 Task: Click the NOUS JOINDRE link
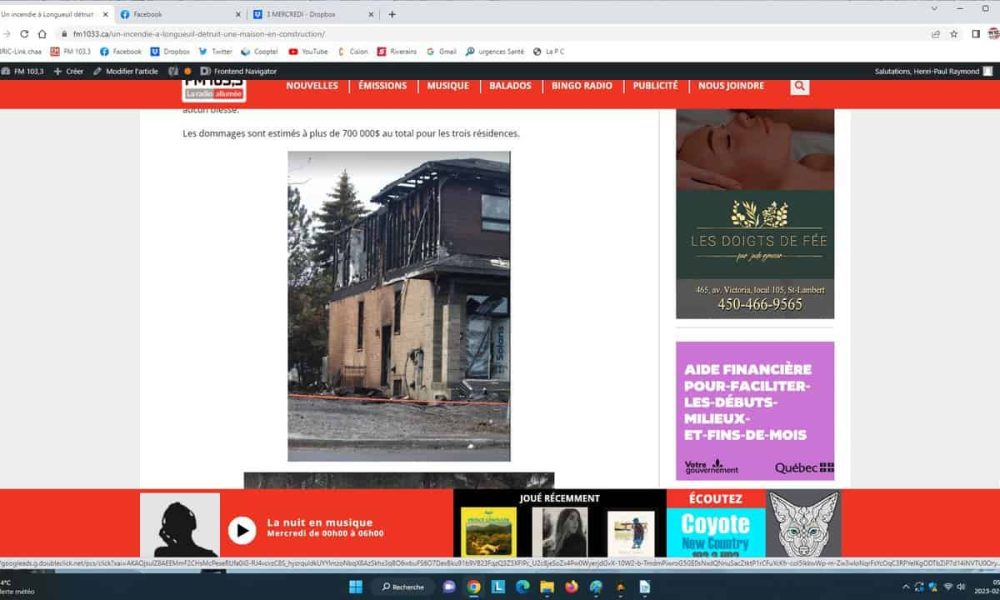[x=731, y=86]
